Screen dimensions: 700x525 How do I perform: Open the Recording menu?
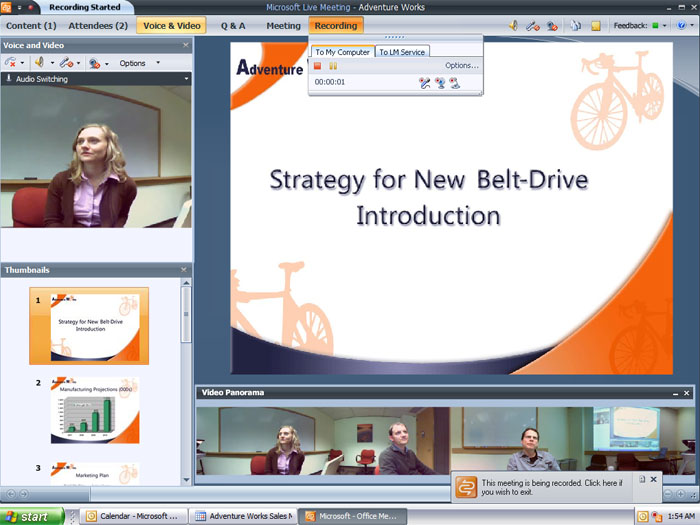[x=336, y=26]
